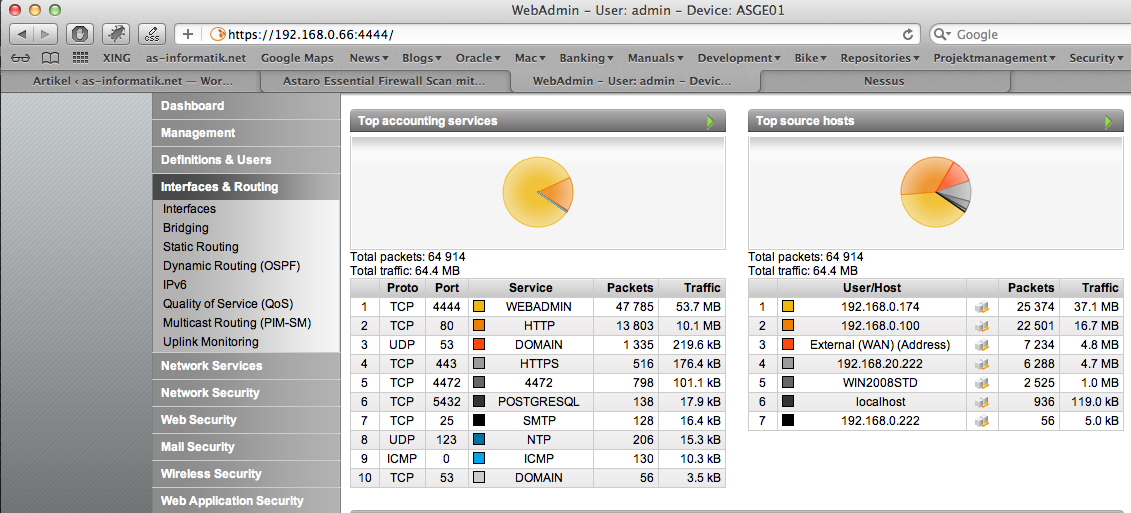This screenshot has height=513, width=1131.
Task: Open Top Sites grid icon
Action: (80, 58)
